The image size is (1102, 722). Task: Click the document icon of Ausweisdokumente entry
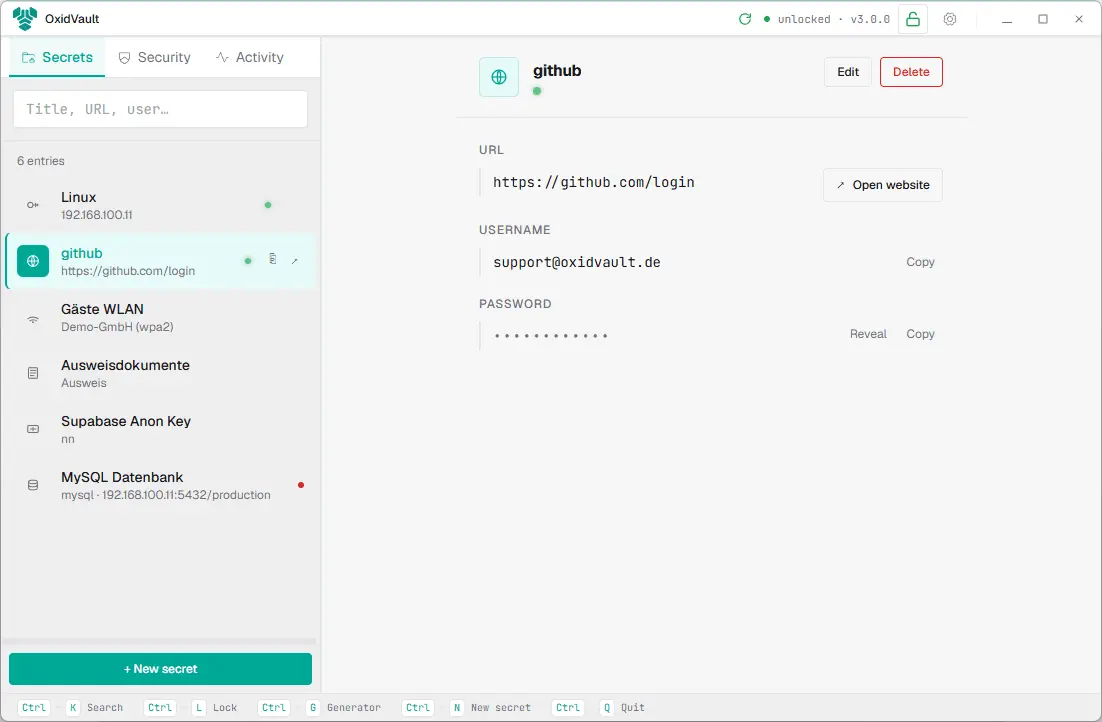[33, 373]
